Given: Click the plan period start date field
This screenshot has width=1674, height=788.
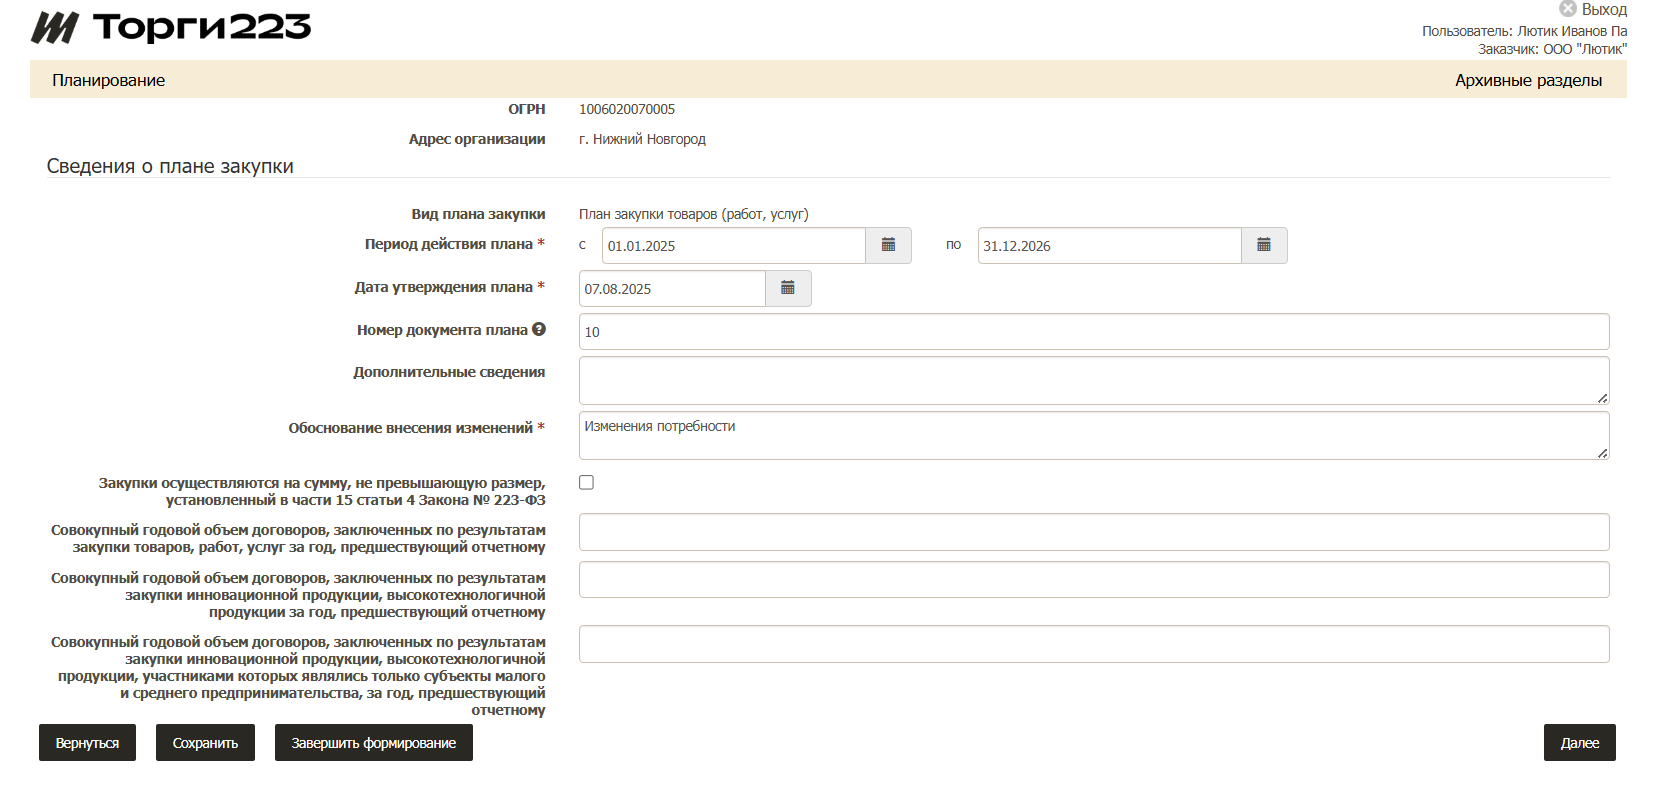Looking at the screenshot, I should tap(733, 246).
